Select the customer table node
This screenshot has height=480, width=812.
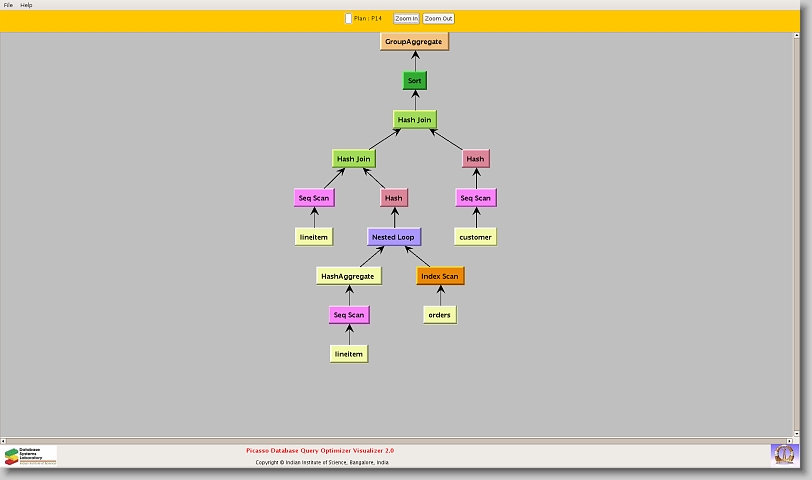[475, 237]
